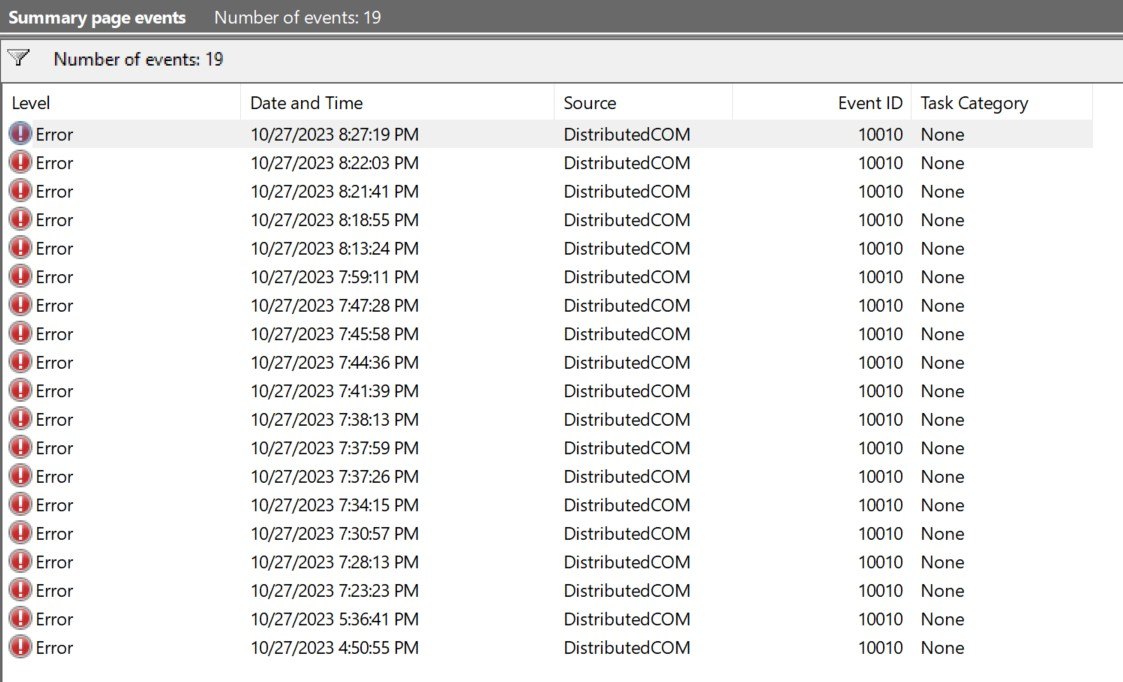1123x682 pixels.
Task: Click the error icon on 7:37:59 PM row
Action: (20, 448)
